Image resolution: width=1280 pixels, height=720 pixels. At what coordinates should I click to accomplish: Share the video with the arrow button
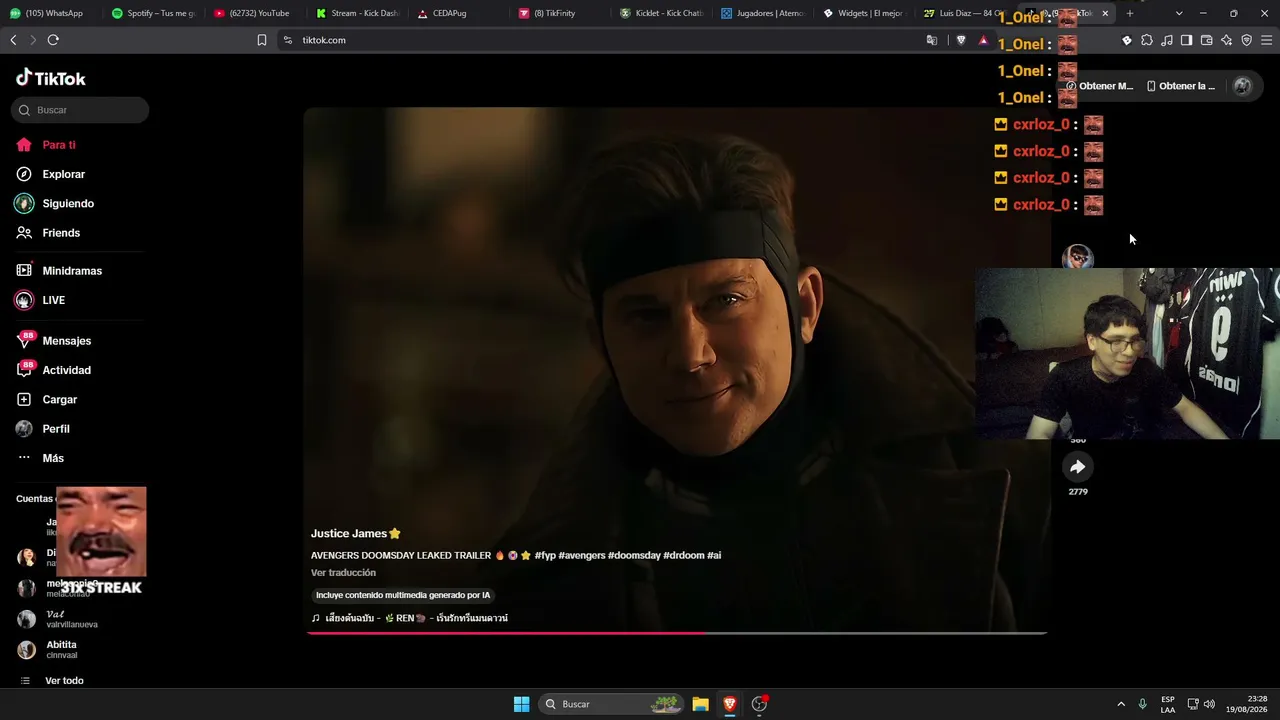tap(1077, 467)
